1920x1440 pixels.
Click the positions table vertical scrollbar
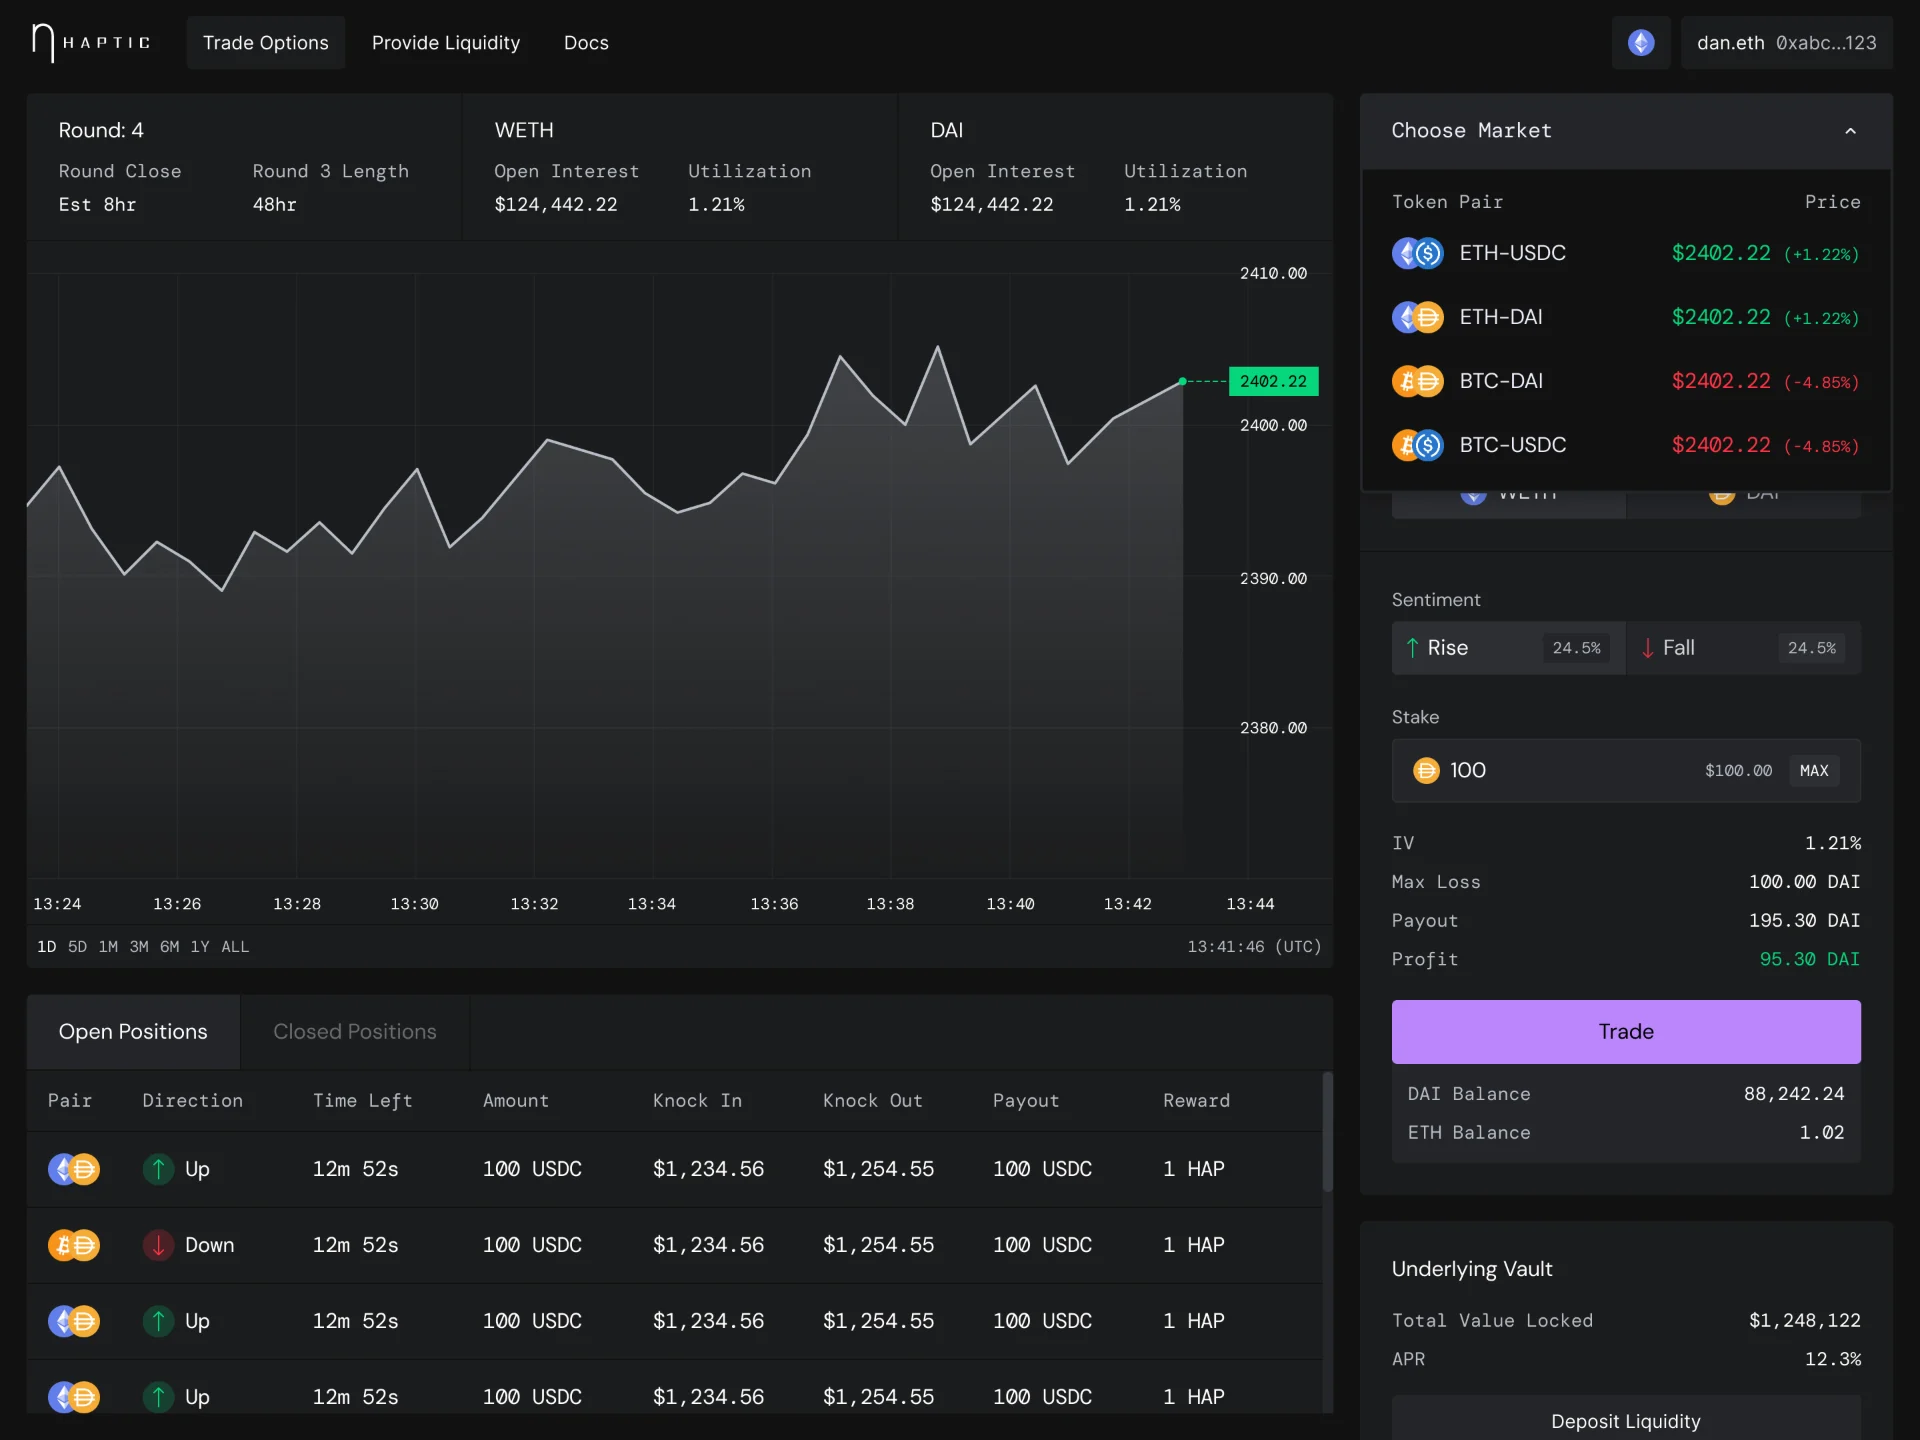pos(1328,1132)
